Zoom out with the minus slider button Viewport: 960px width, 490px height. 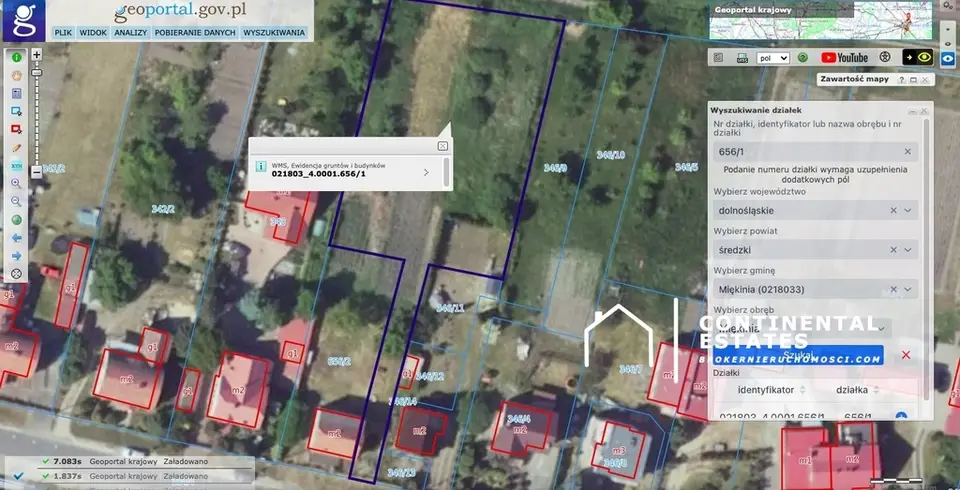37,172
